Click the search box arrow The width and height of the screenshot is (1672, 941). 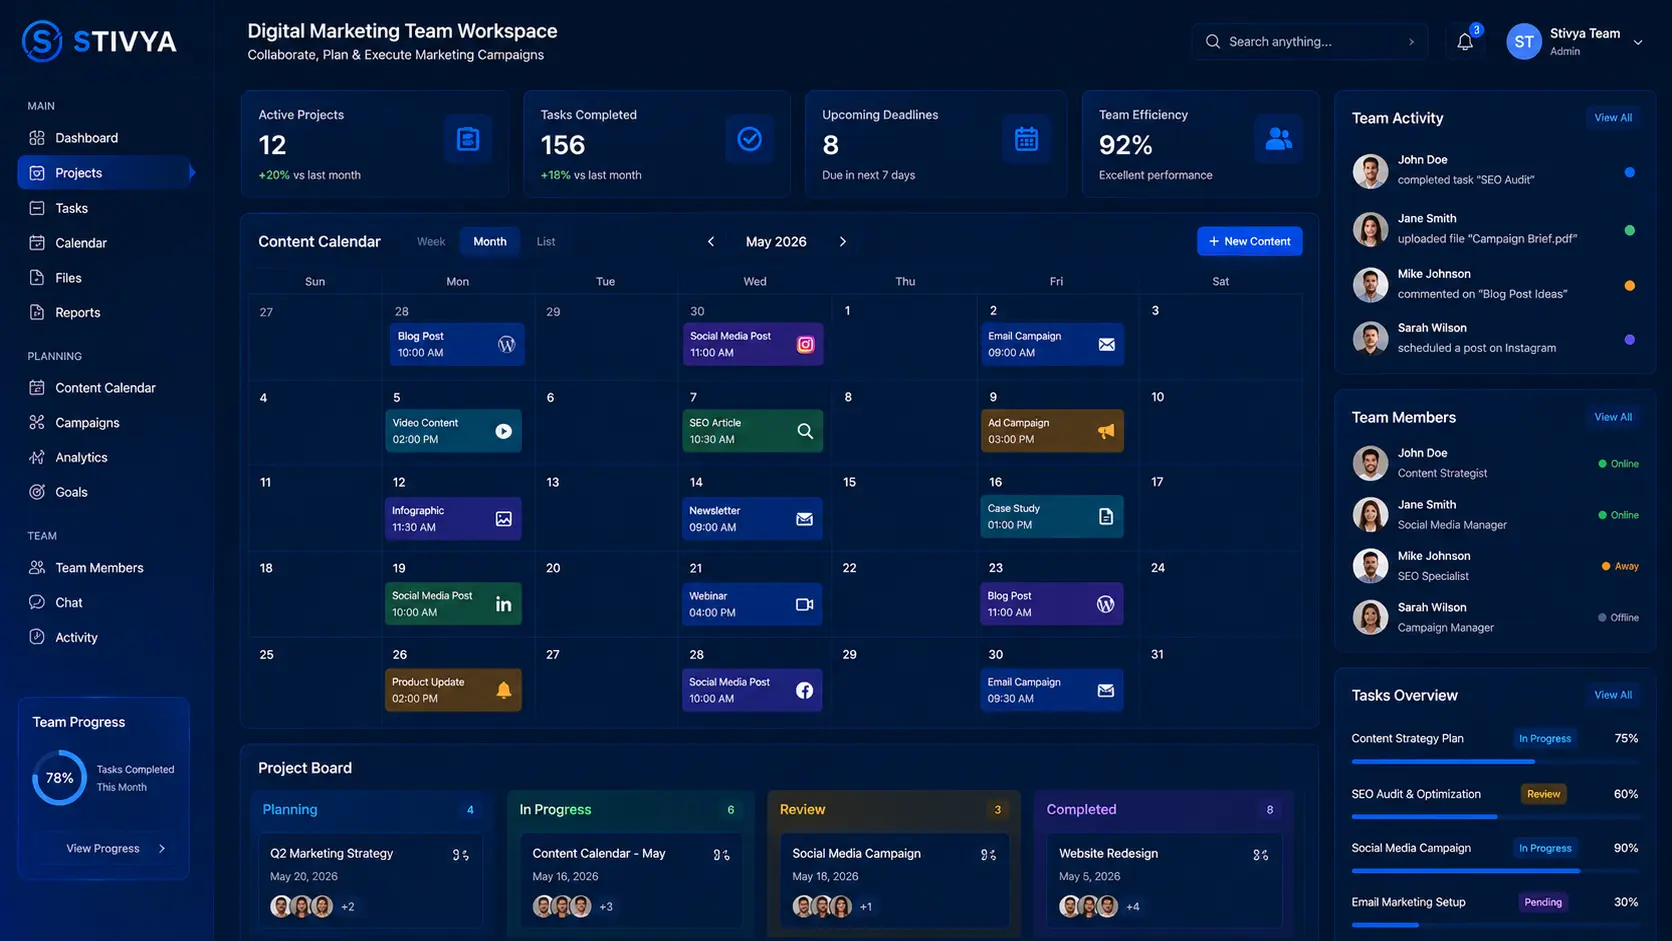point(1411,42)
